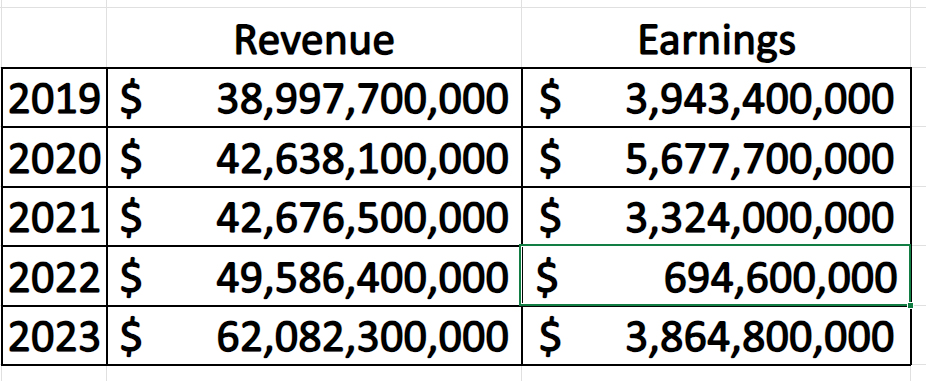Select revenue value 62,082,300,000
Image resolution: width=926 pixels, height=381 pixels.
pos(314,336)
